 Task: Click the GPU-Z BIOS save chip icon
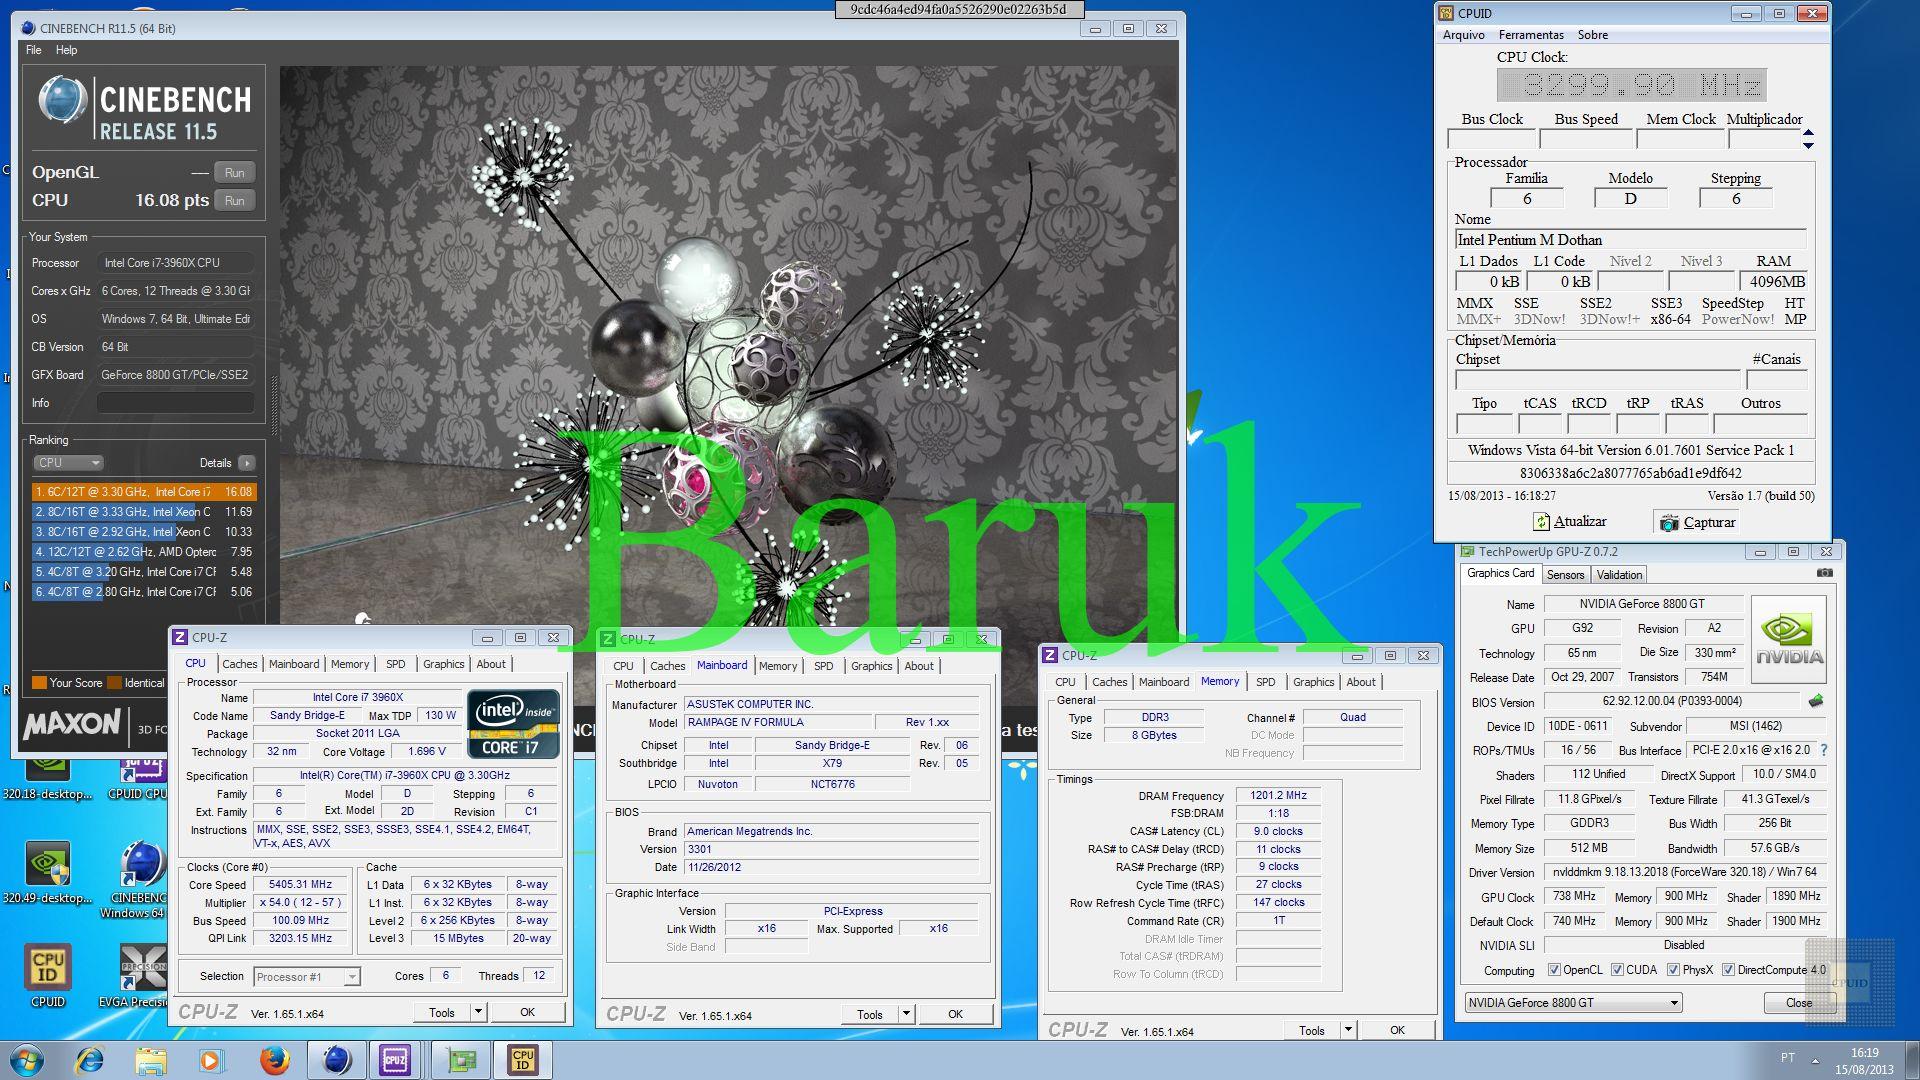[1816, 701]
